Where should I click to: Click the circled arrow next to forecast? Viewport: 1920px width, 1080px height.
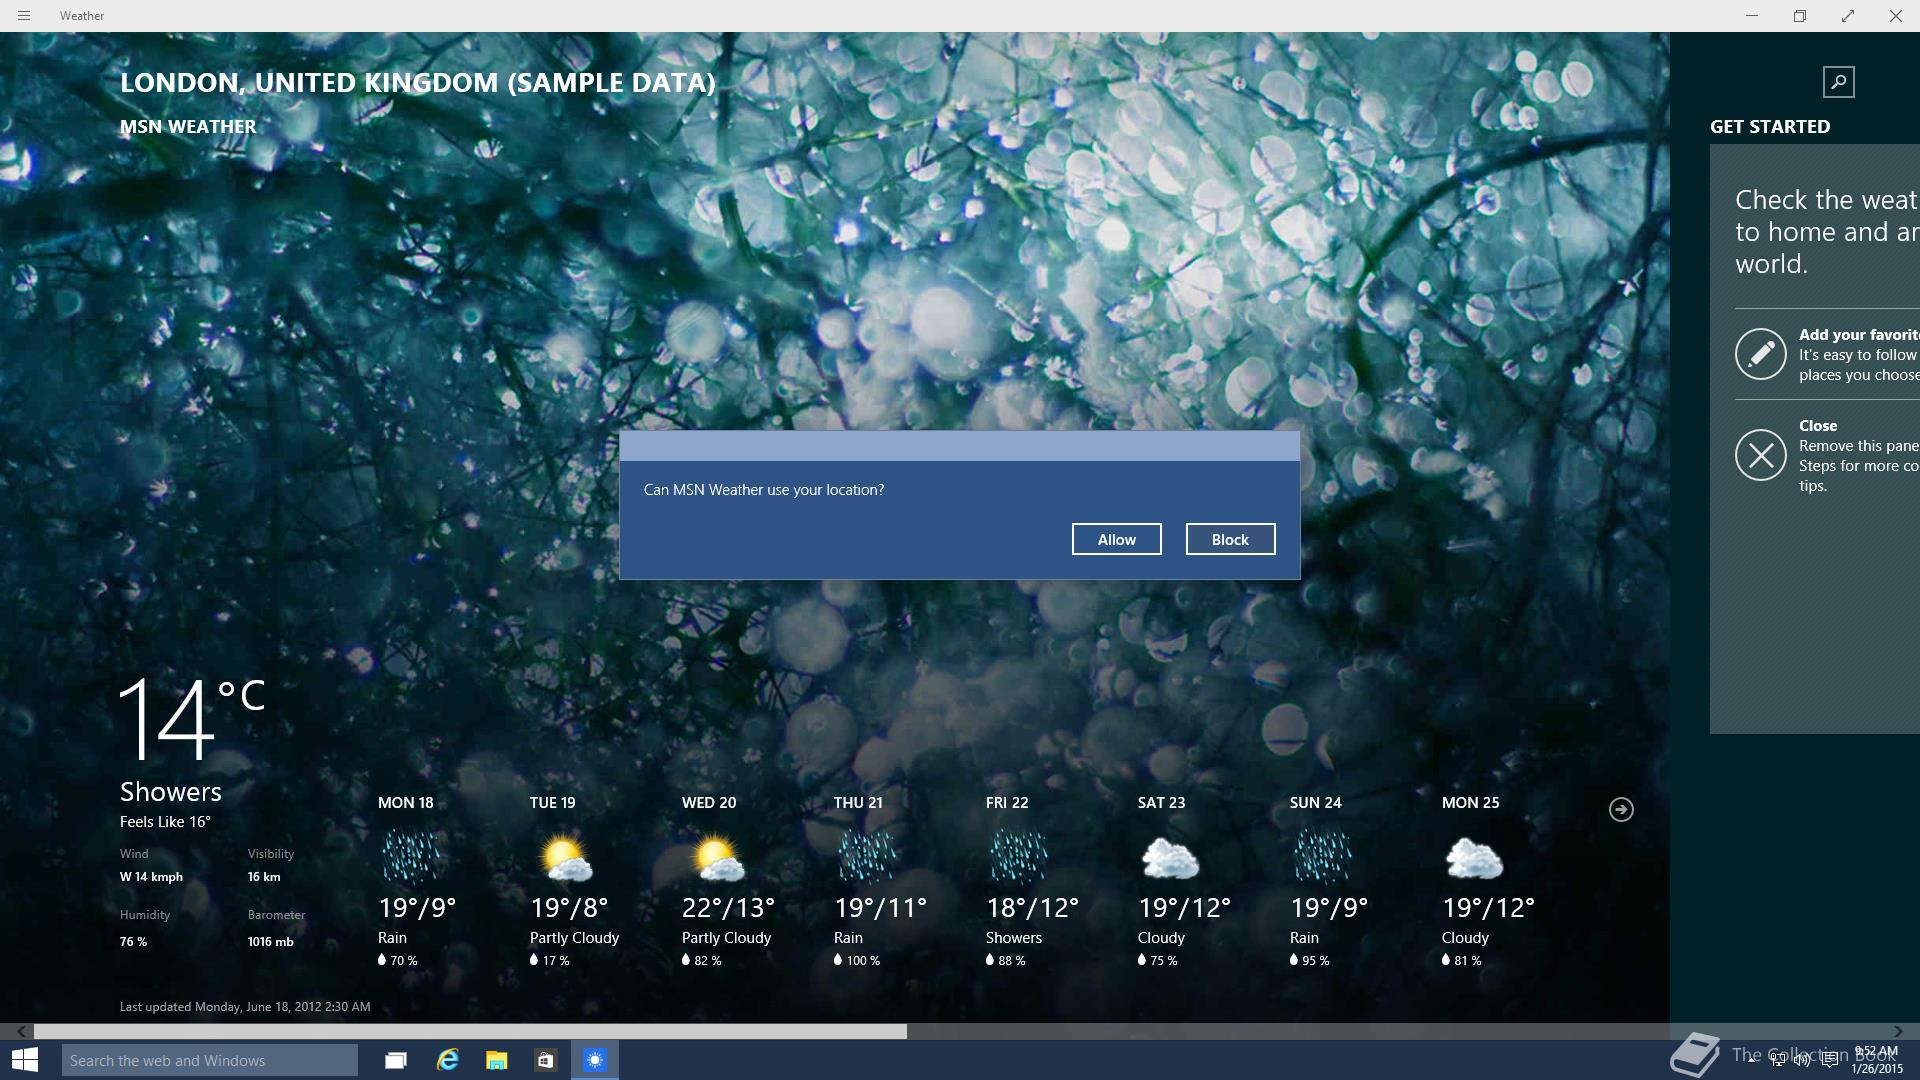pos(1621,809)
